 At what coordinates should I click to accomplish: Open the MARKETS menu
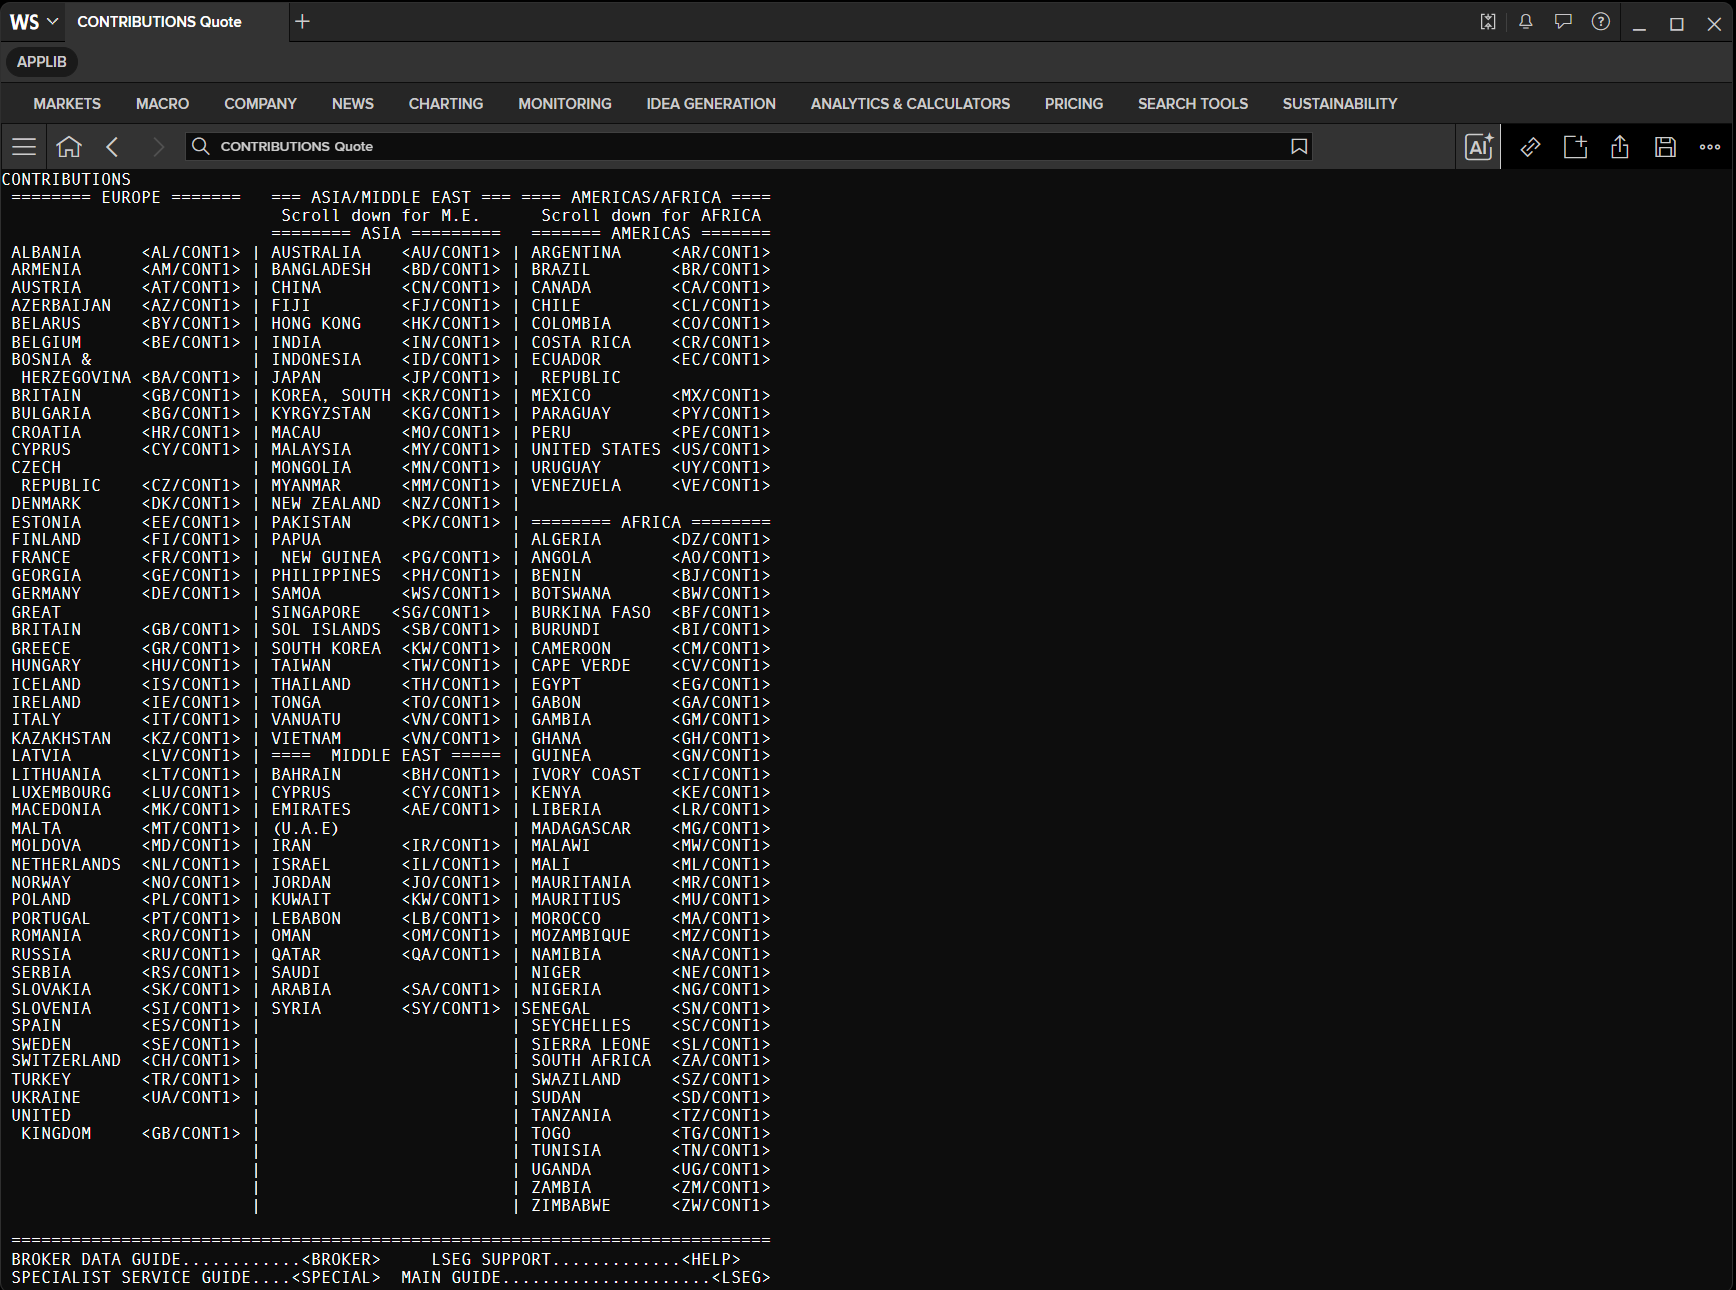67,104
